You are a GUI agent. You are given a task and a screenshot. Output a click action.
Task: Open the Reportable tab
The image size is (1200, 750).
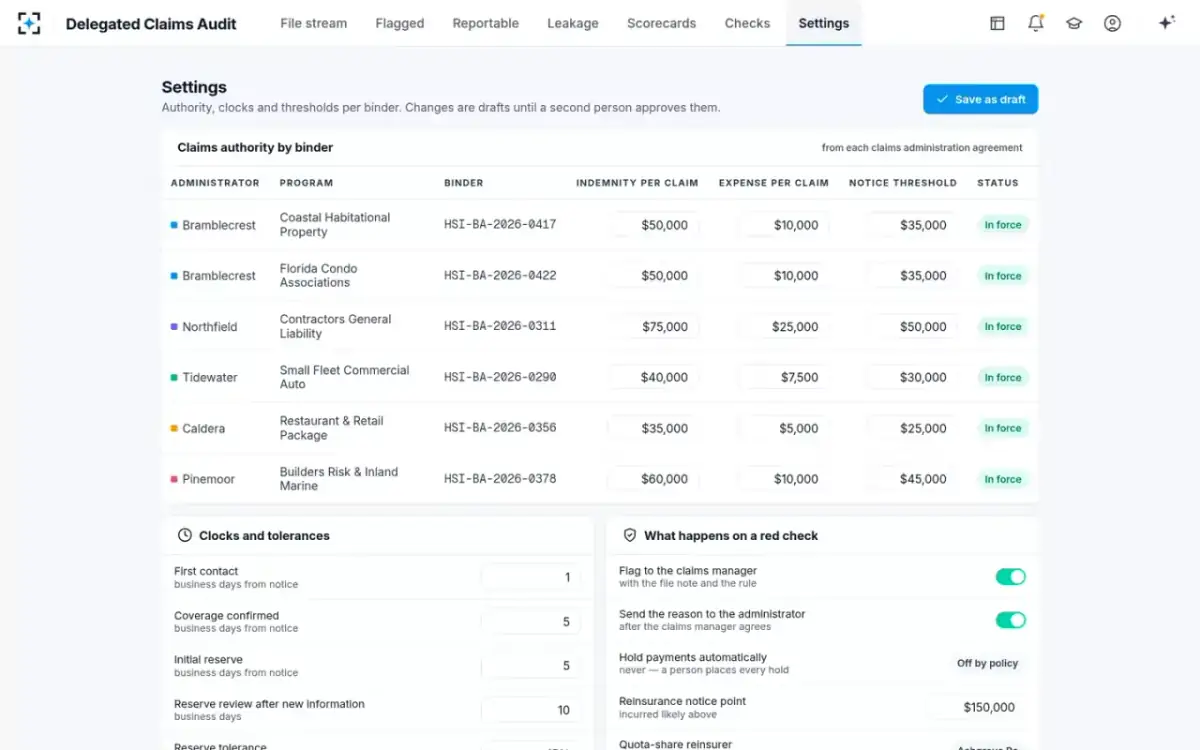[x=485, y=23]
